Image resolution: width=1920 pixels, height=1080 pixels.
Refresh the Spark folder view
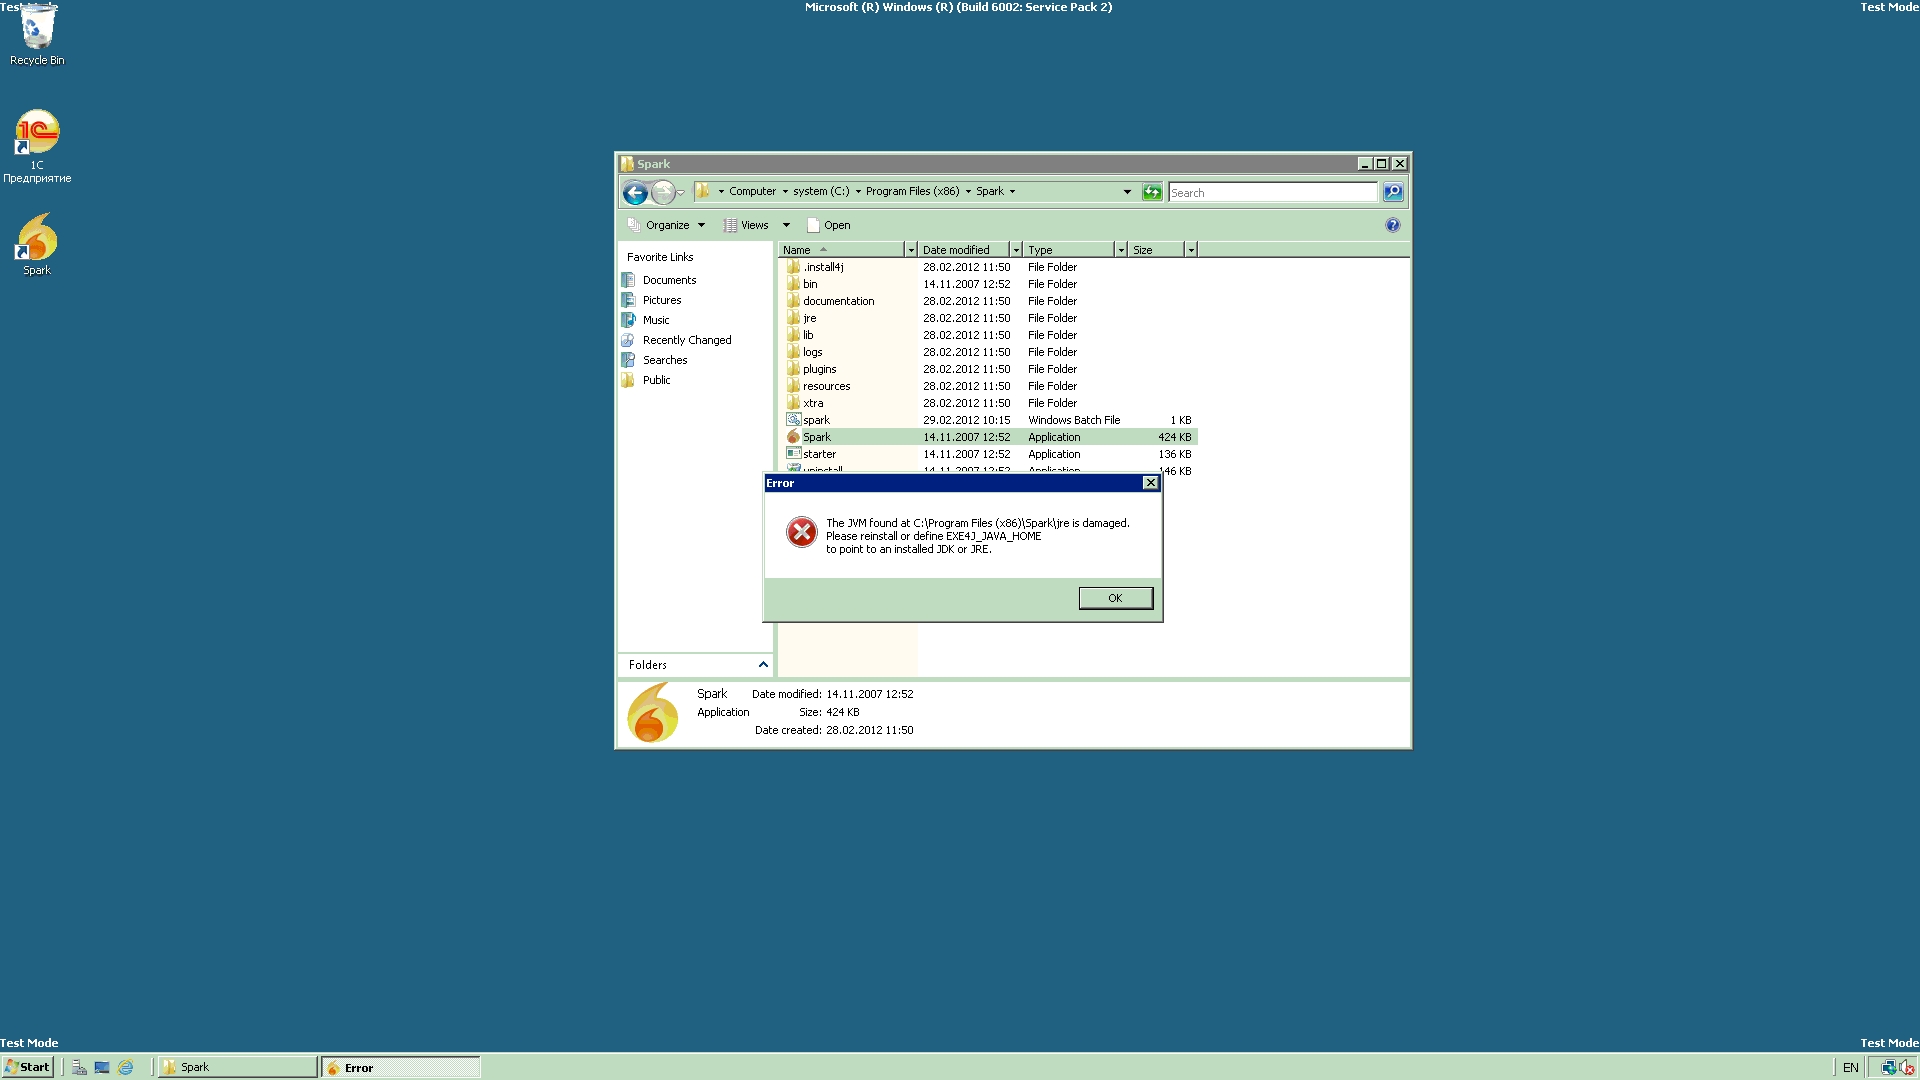click(1152, 192)
